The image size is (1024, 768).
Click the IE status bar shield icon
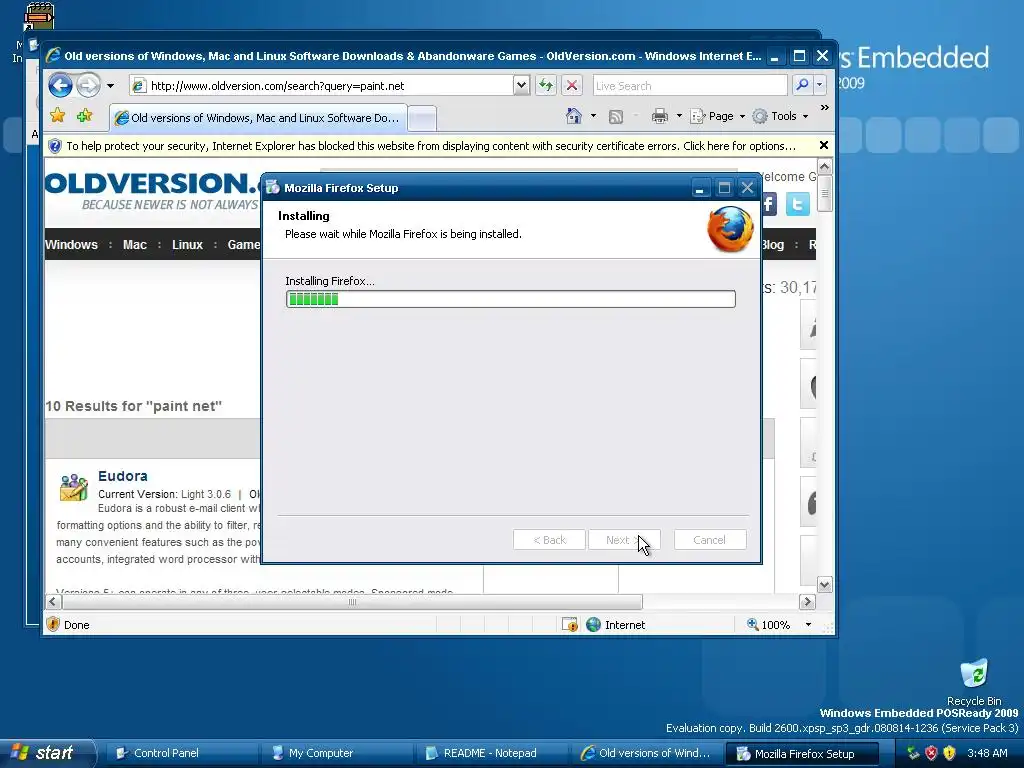(53, 624)
